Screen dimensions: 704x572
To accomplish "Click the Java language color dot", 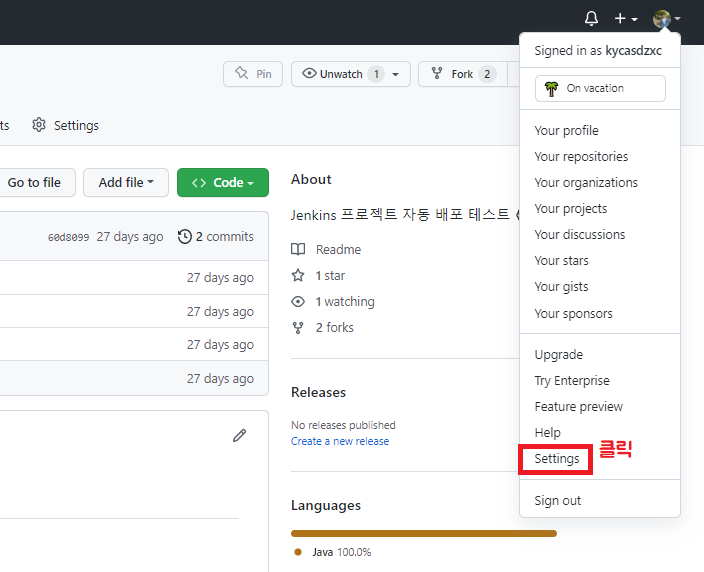I will point(298,552).
